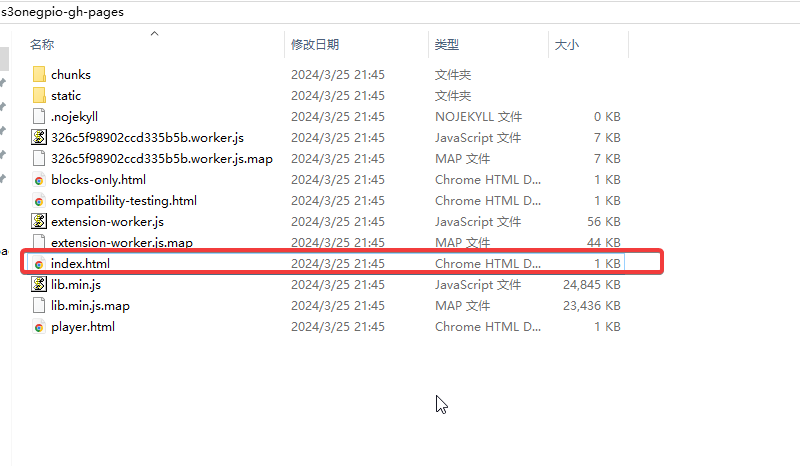
Task: Click the 326c5f98902ccd335b5b.worker.js script icon
Action: 39,137
